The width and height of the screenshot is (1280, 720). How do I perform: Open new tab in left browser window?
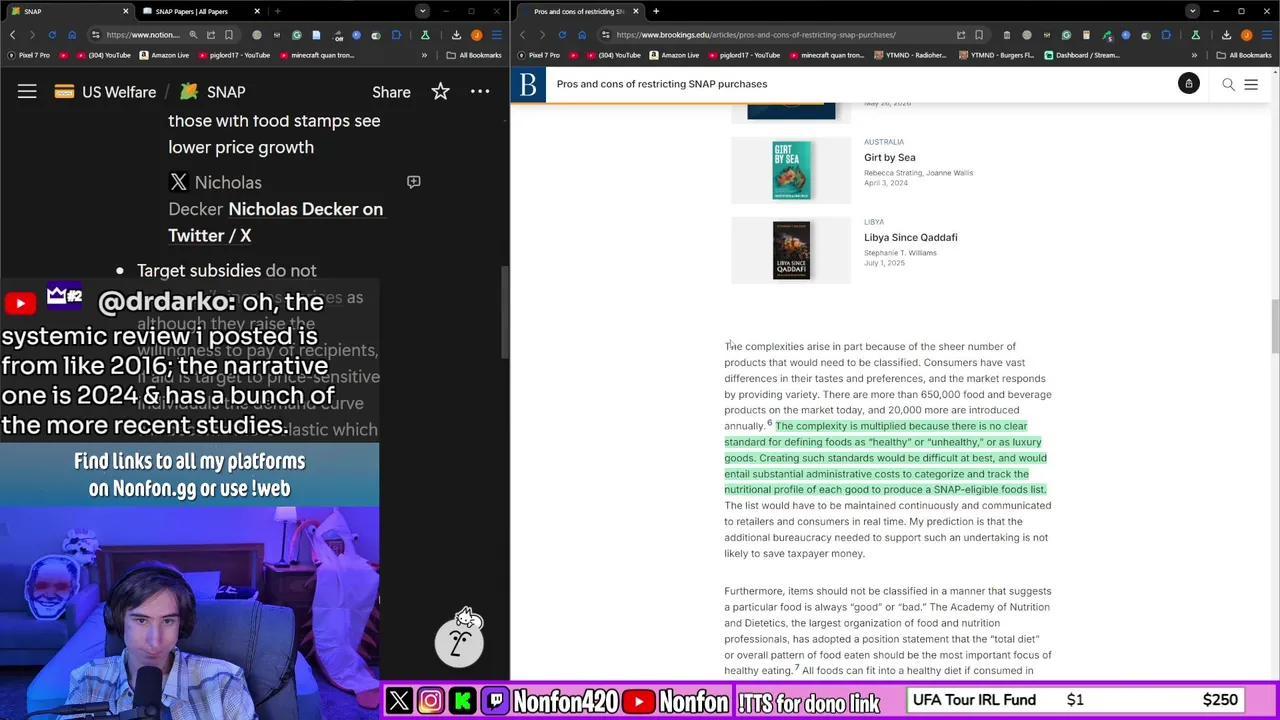[x=277, y=11]
